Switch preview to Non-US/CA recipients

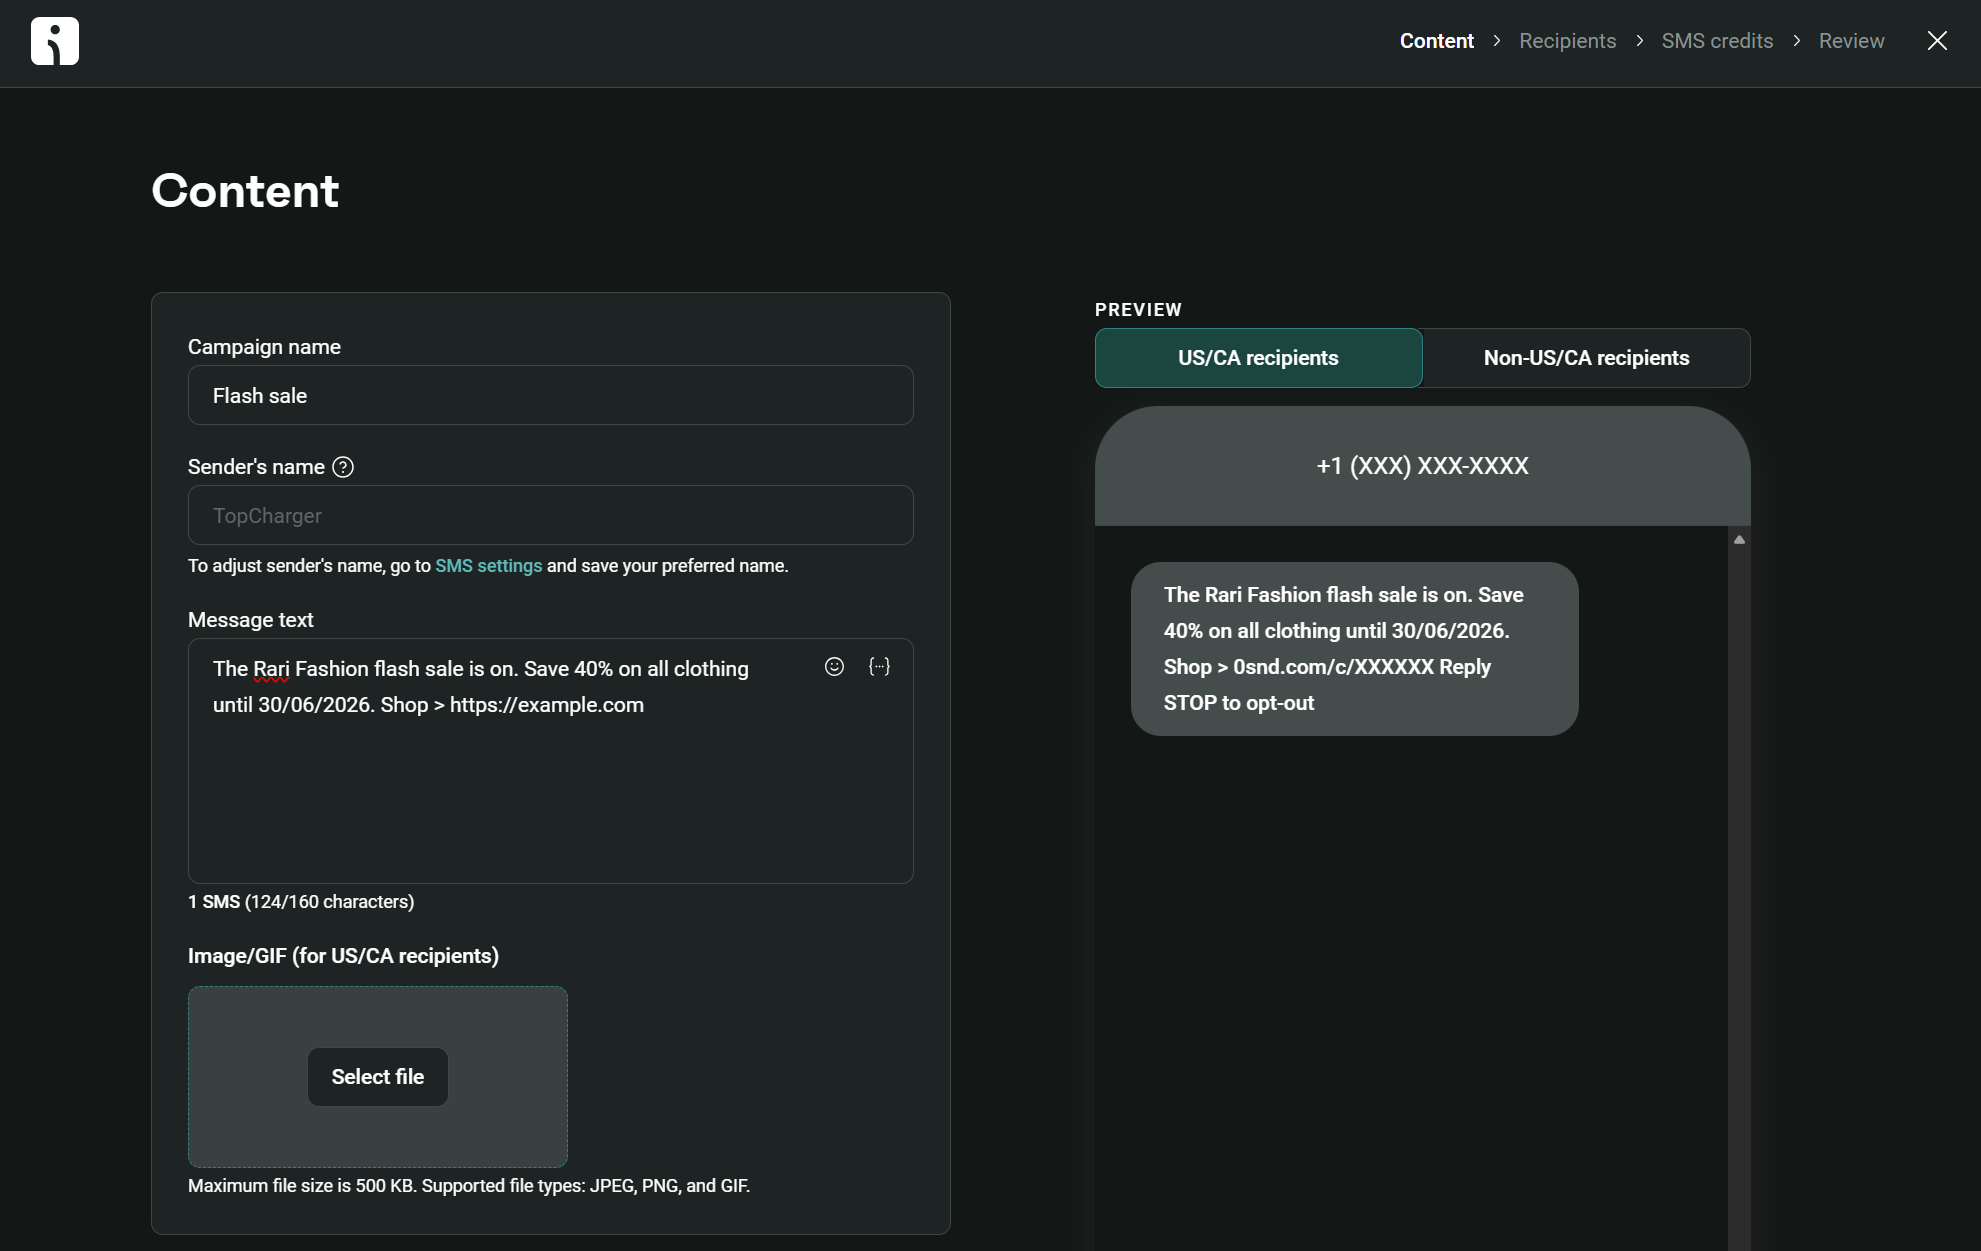pos(1586,358)
